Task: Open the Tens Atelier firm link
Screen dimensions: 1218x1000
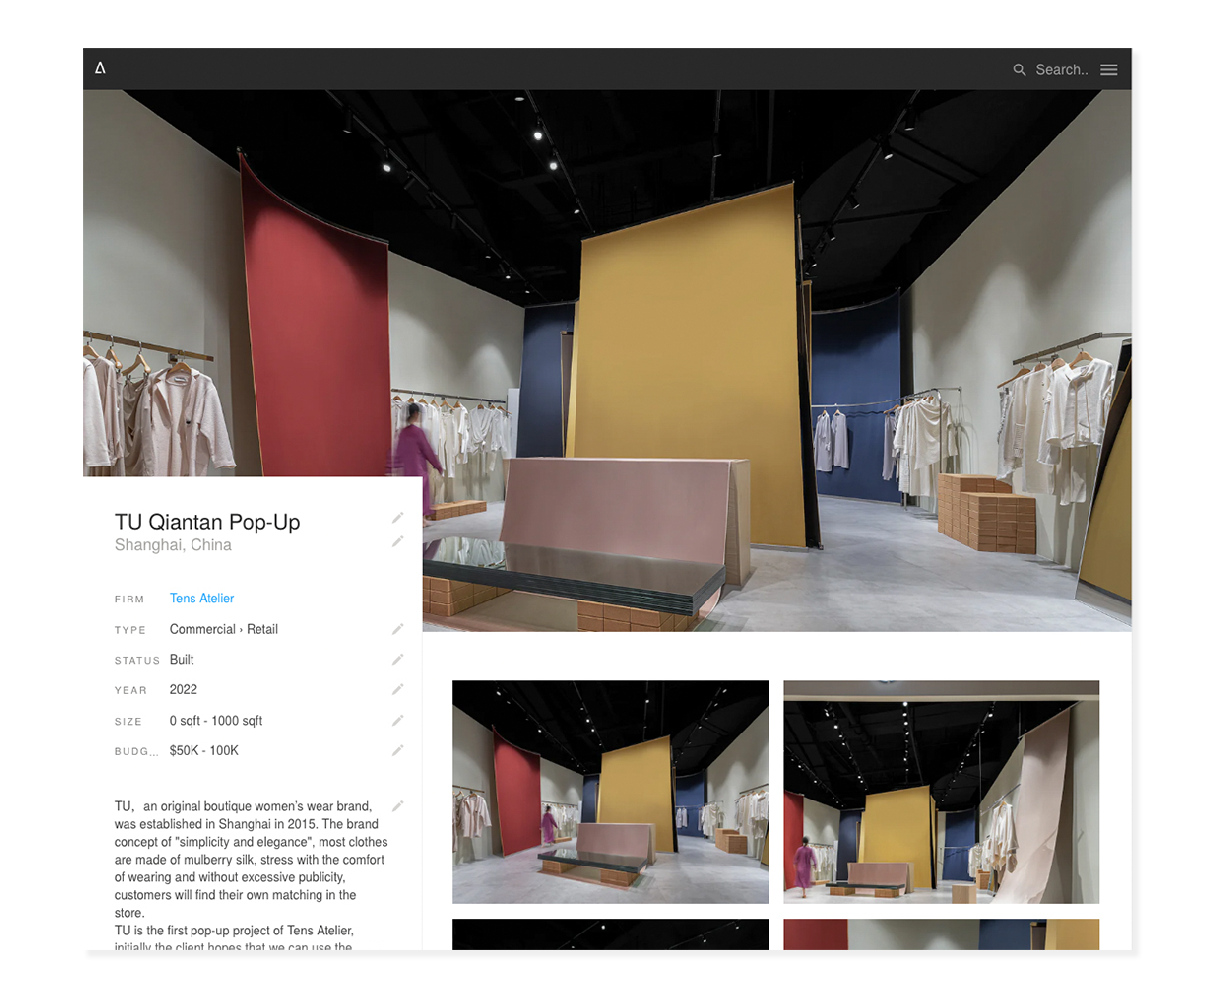Action: (202, 598)
